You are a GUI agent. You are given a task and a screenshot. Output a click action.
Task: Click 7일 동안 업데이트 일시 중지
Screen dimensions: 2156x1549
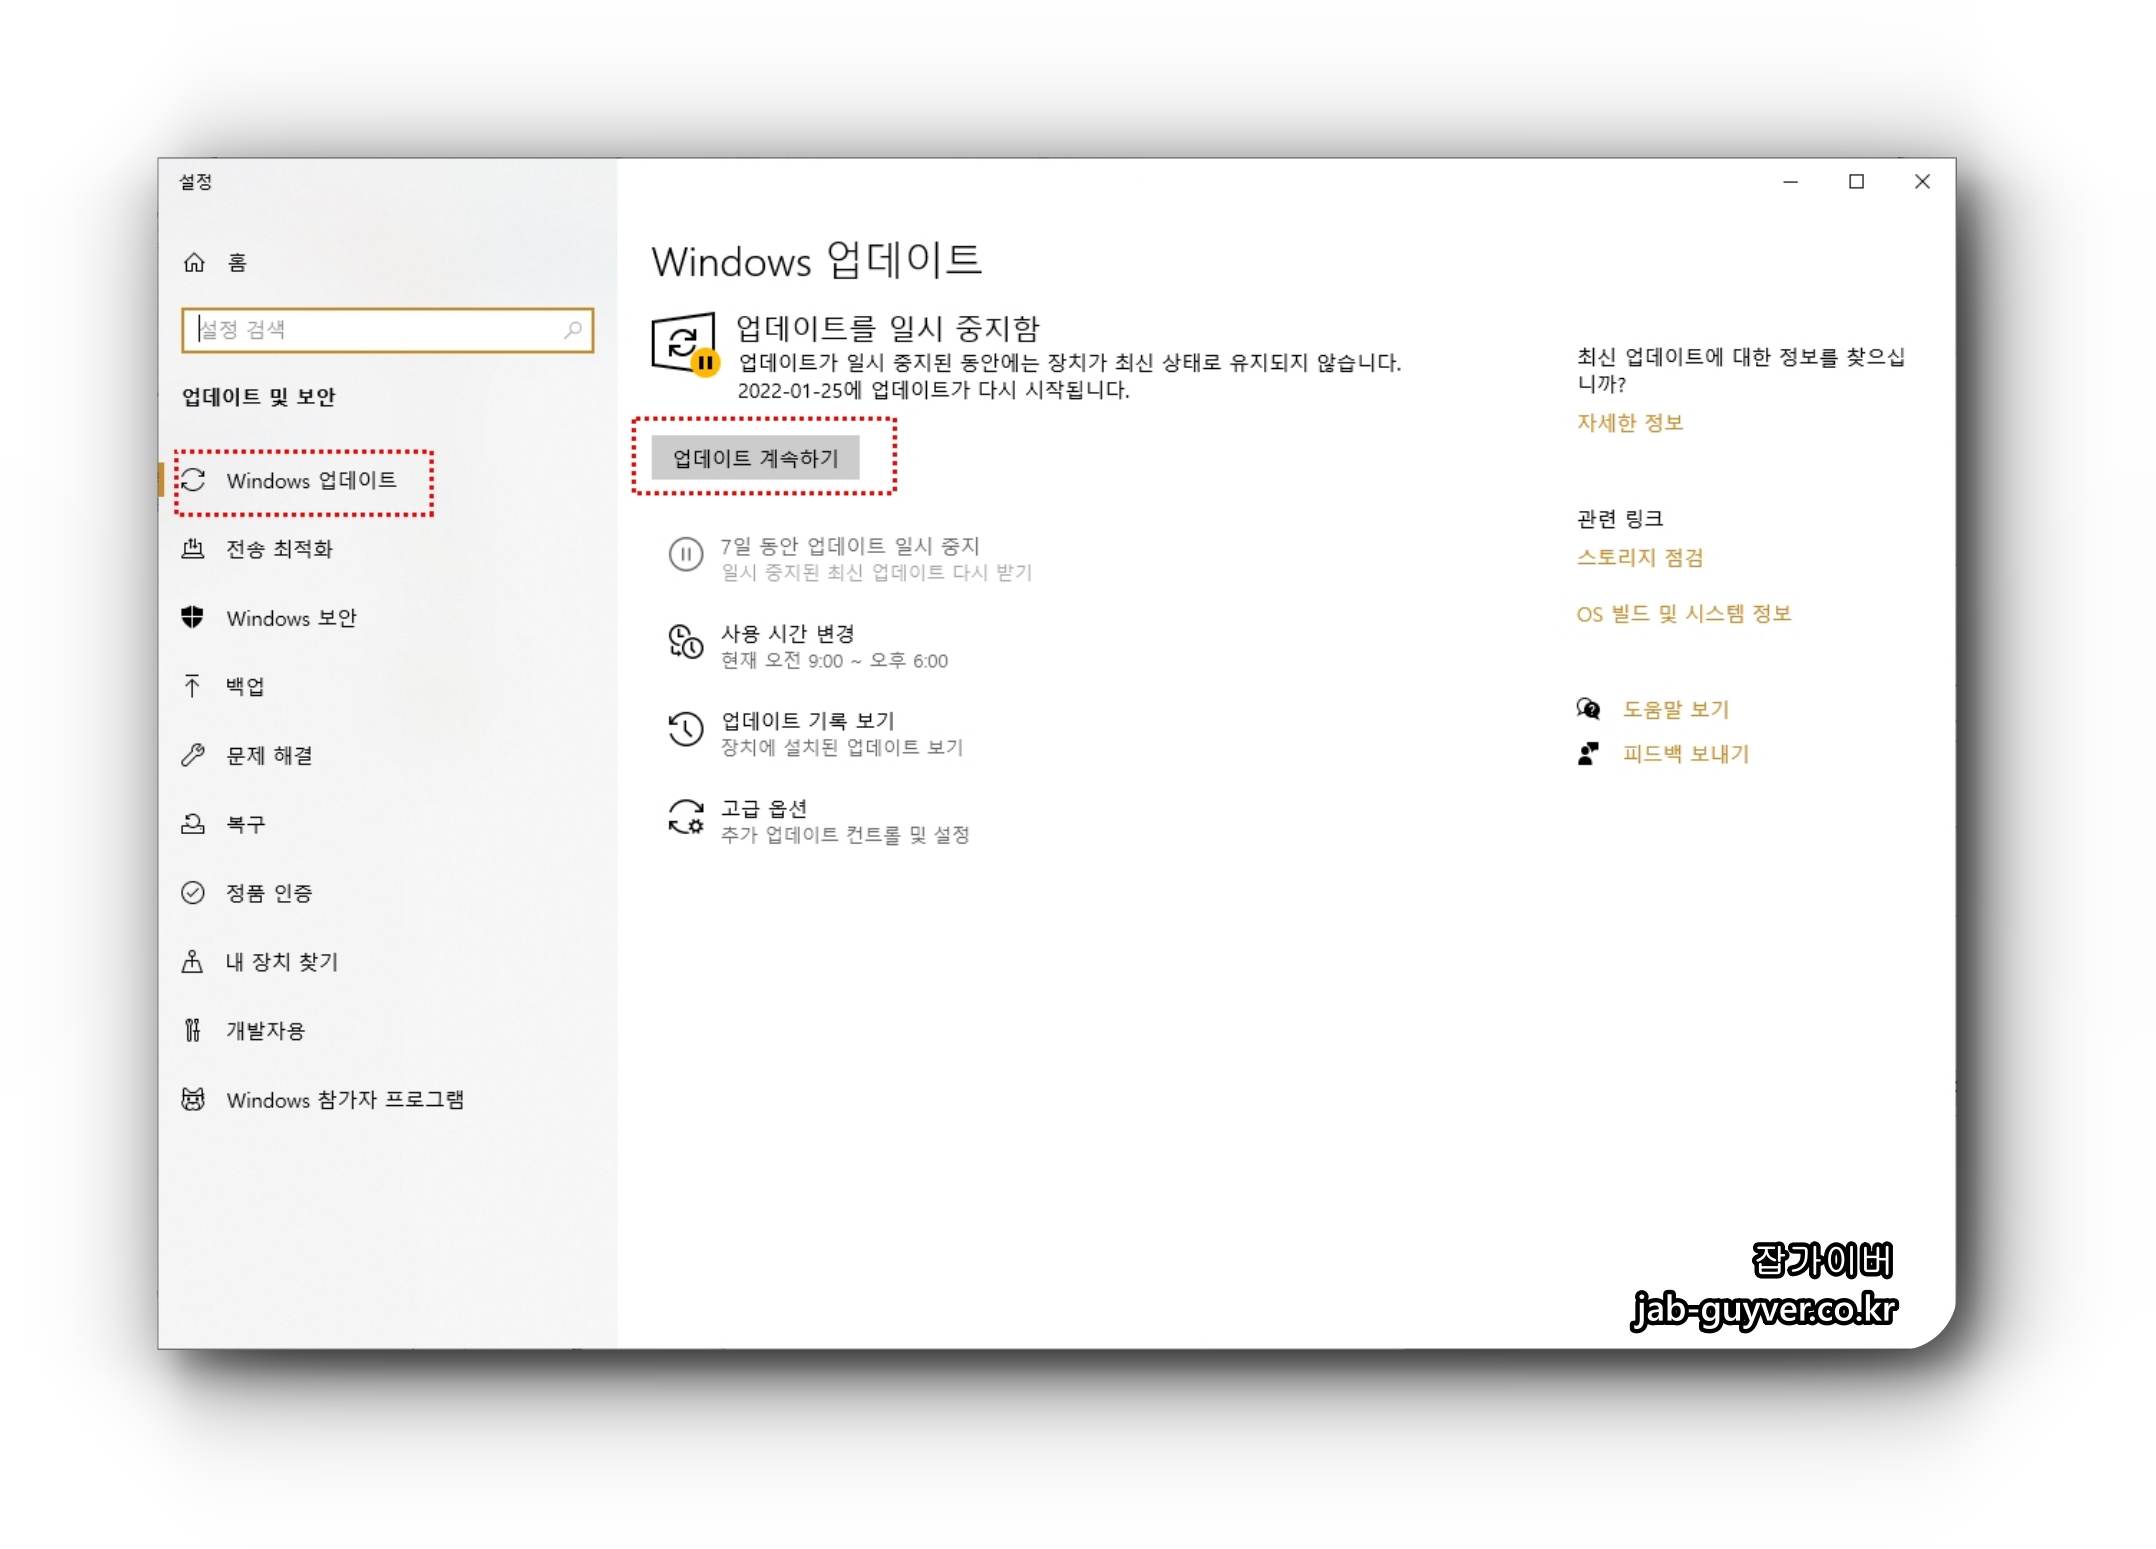click(x=849, y=547)
